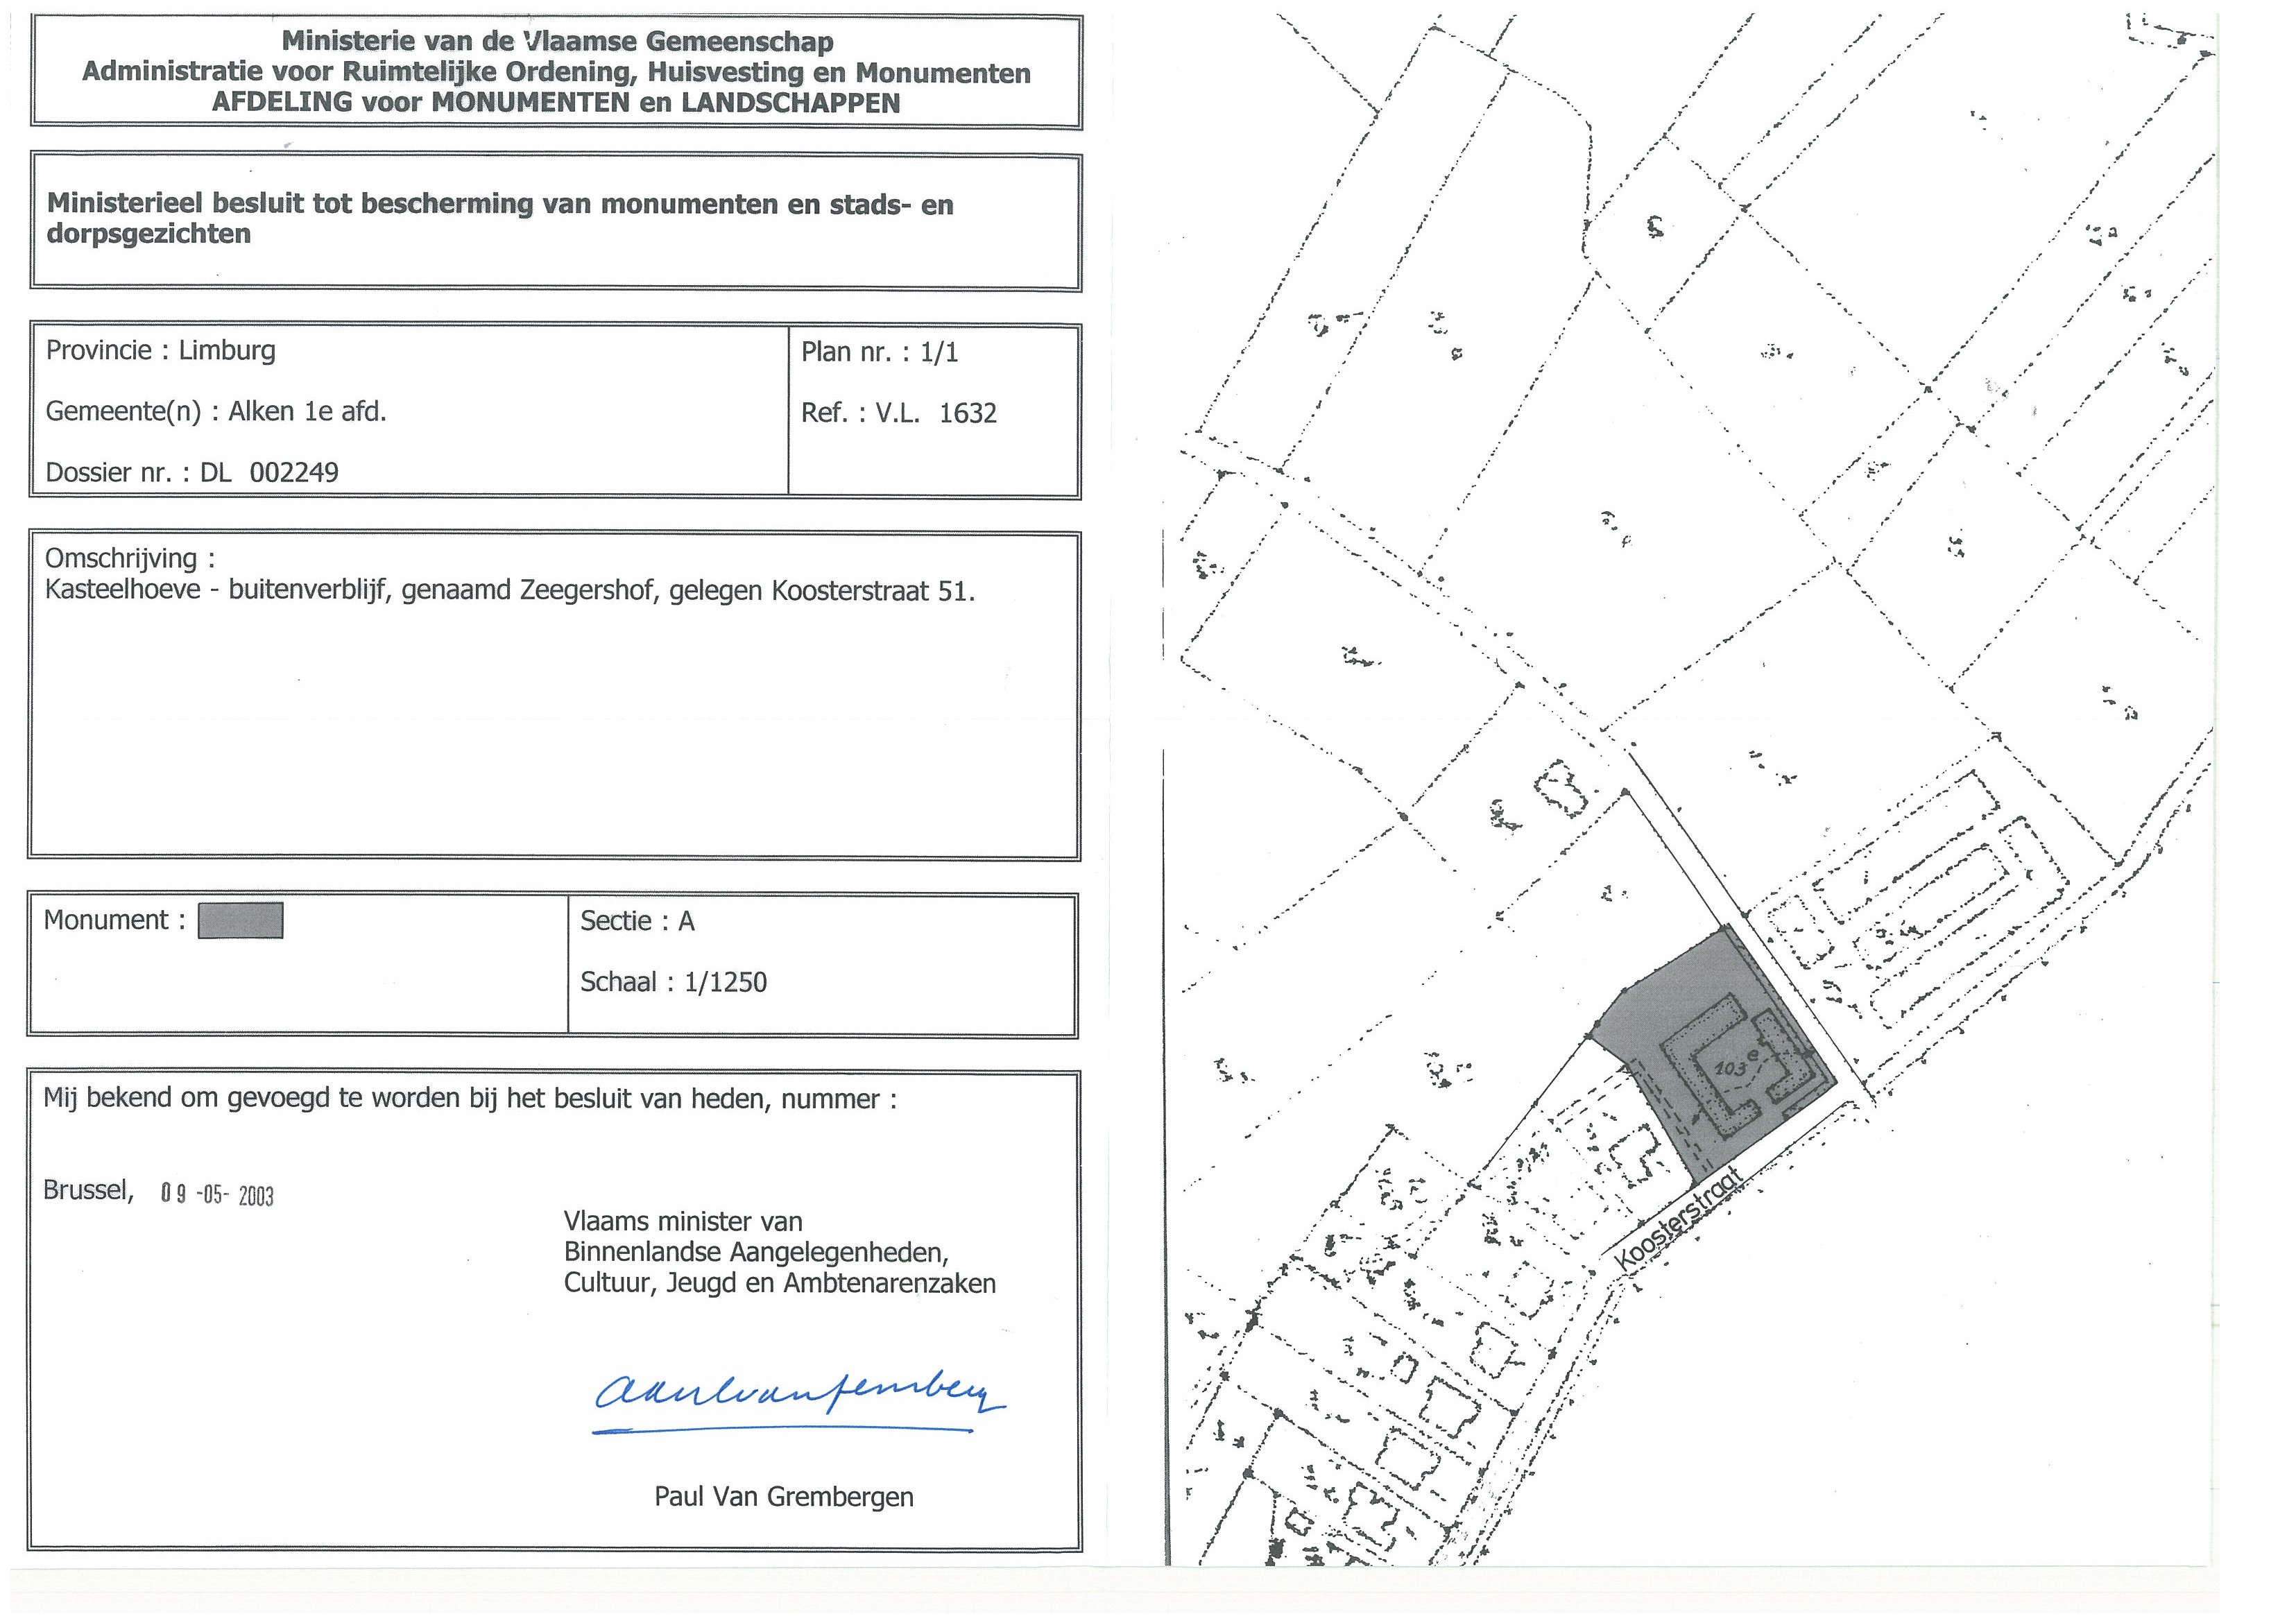Click the Provincie Limburg text
This screenshot has height=1623, width=2296.
(160, 350)
